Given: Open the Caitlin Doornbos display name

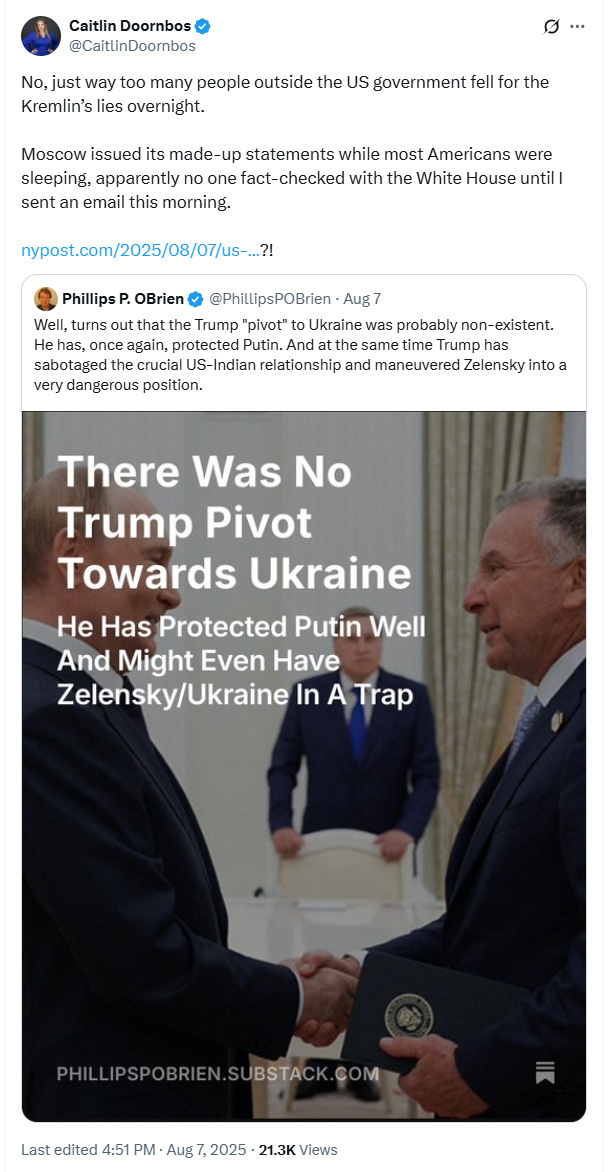Looking at the screenshot, I should 130,26.
